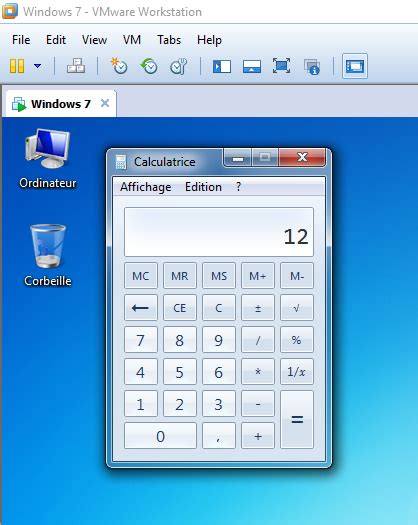This screenshot has width=418, height=525.
Task: Click the MS memory store button
Action: (219, 276)
